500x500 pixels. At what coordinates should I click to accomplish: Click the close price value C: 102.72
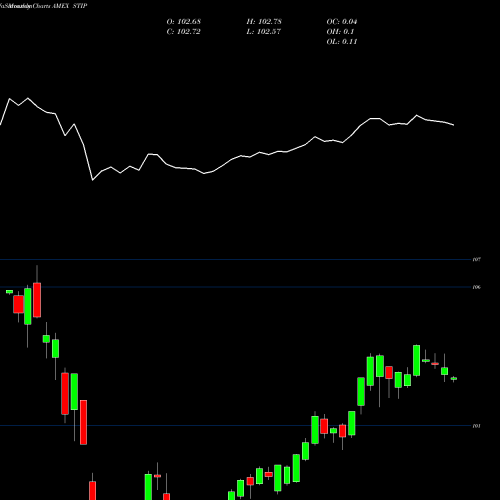(x=184, y=32)
